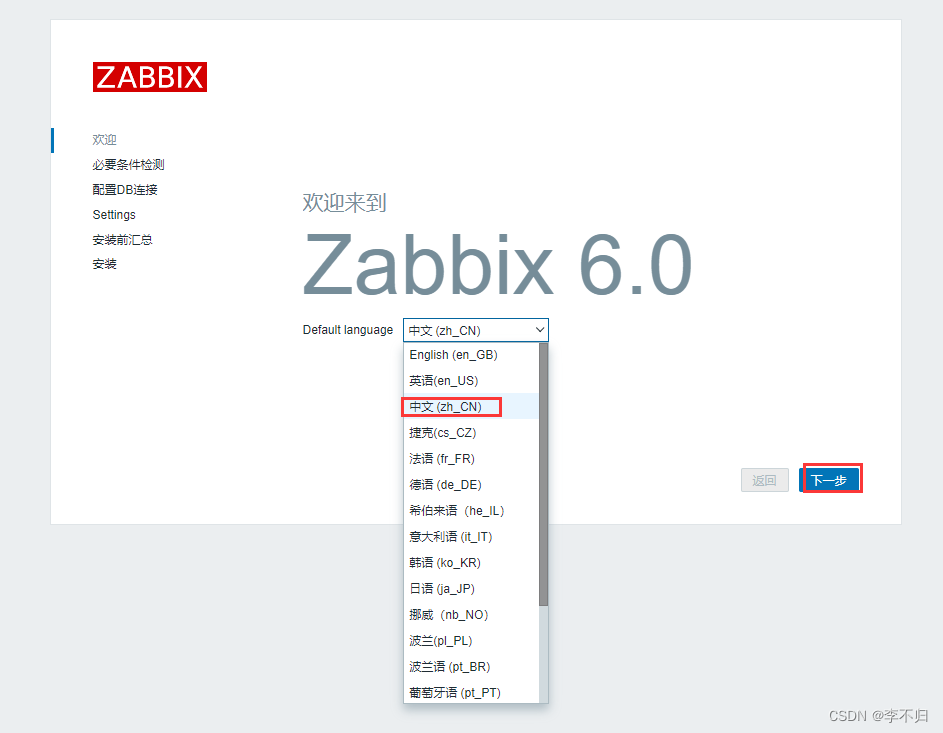Choose 日语 (ja_JP) language
The image size is (943, 733).
click(x=471, y=588)
